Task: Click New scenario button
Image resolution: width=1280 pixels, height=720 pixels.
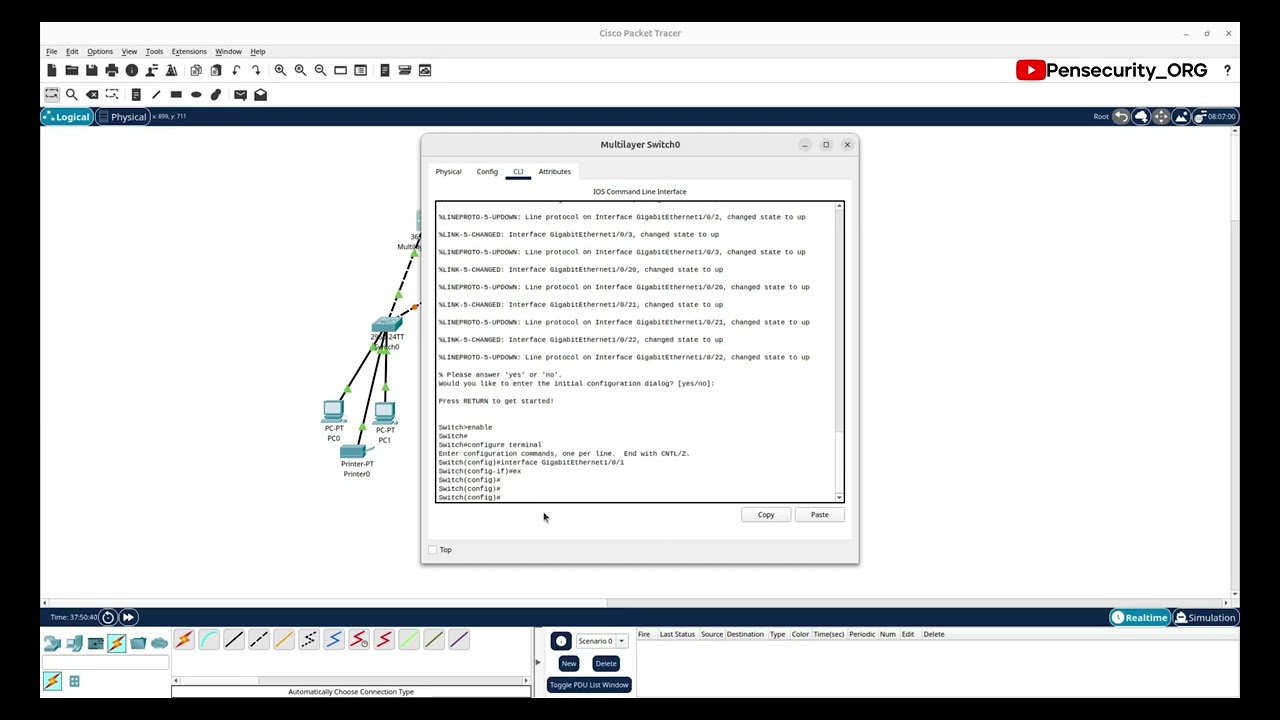Action: 569,663
